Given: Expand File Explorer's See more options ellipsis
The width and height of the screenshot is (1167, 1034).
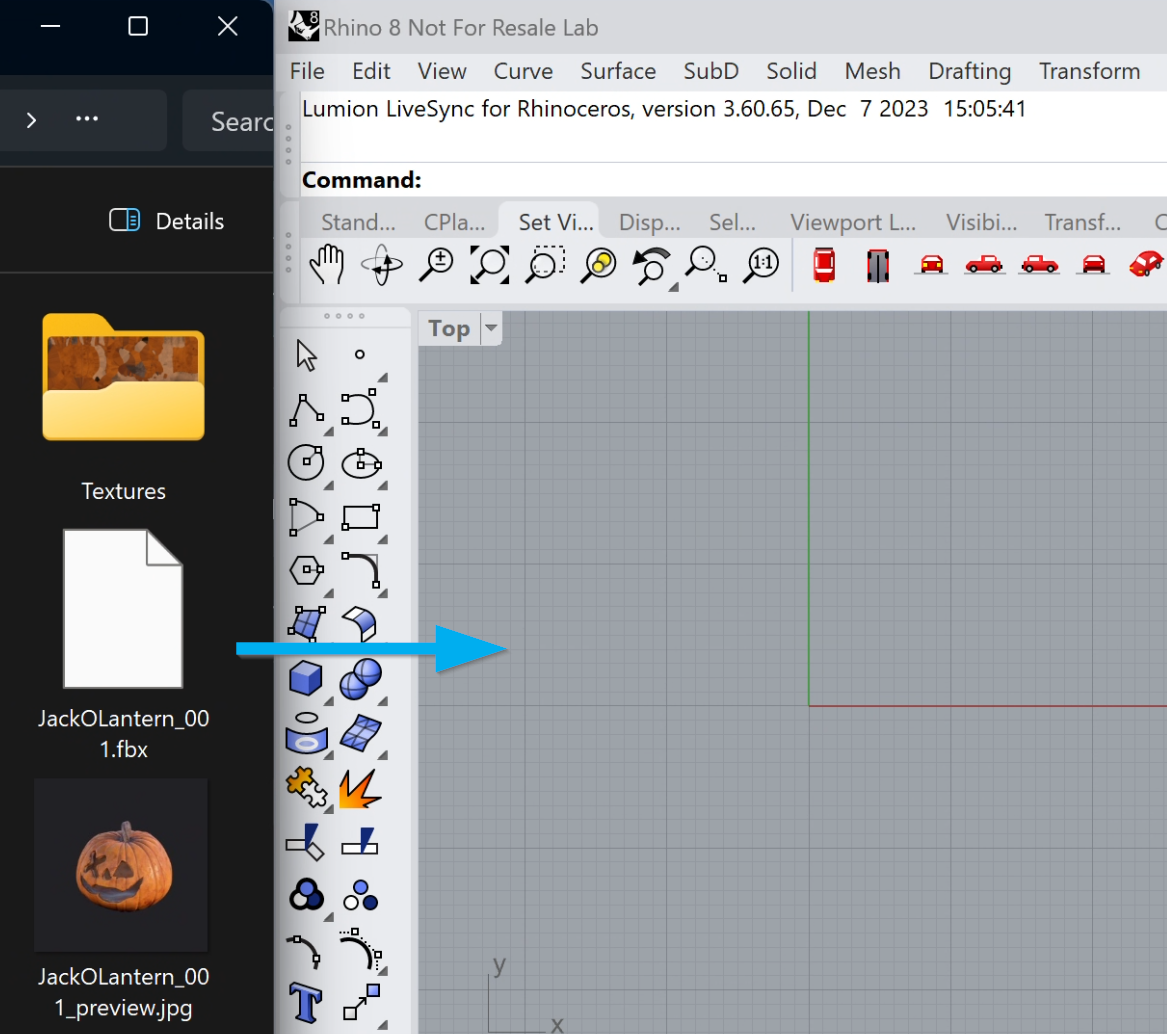Looking at the screenshot, I should pos(87,120).
